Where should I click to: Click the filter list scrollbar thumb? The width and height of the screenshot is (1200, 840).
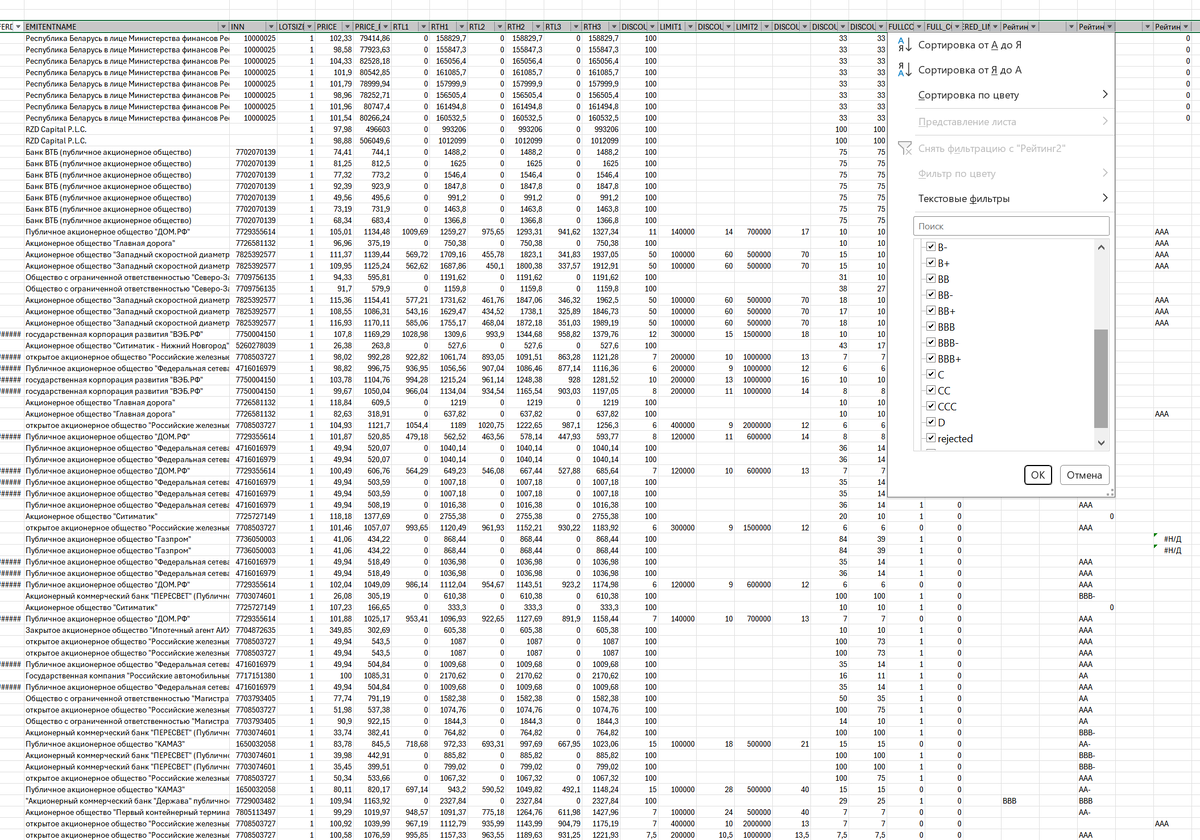pos(1102,378)
